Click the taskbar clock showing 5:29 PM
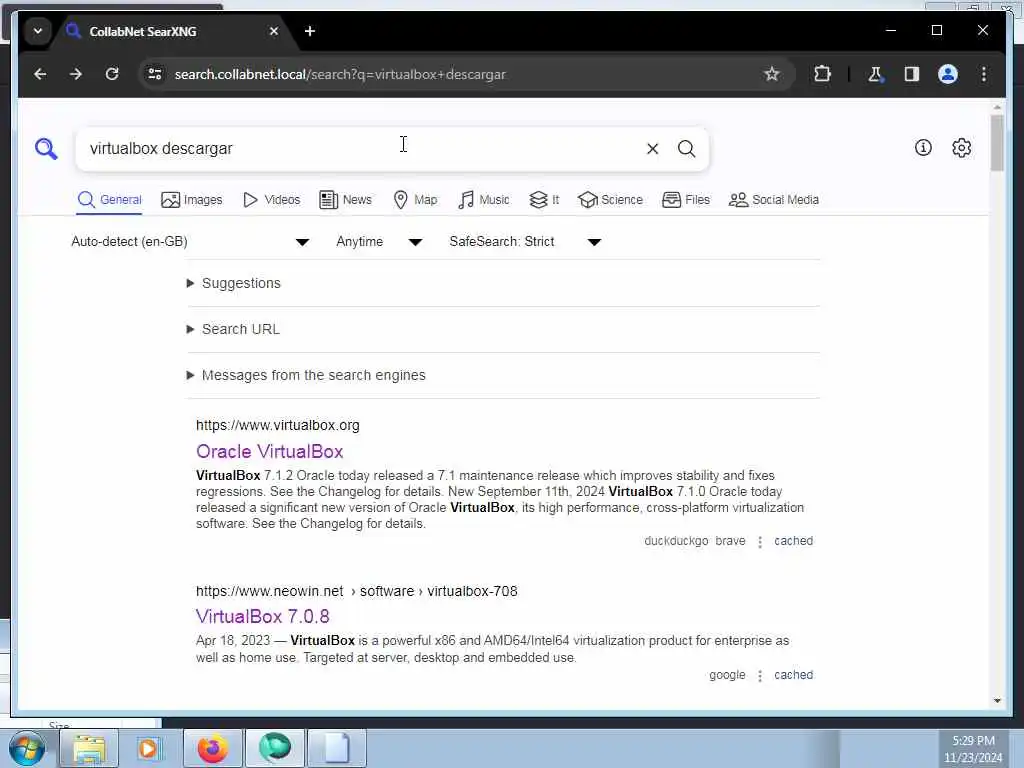The image size is (1024, 768). click(973, 749)
